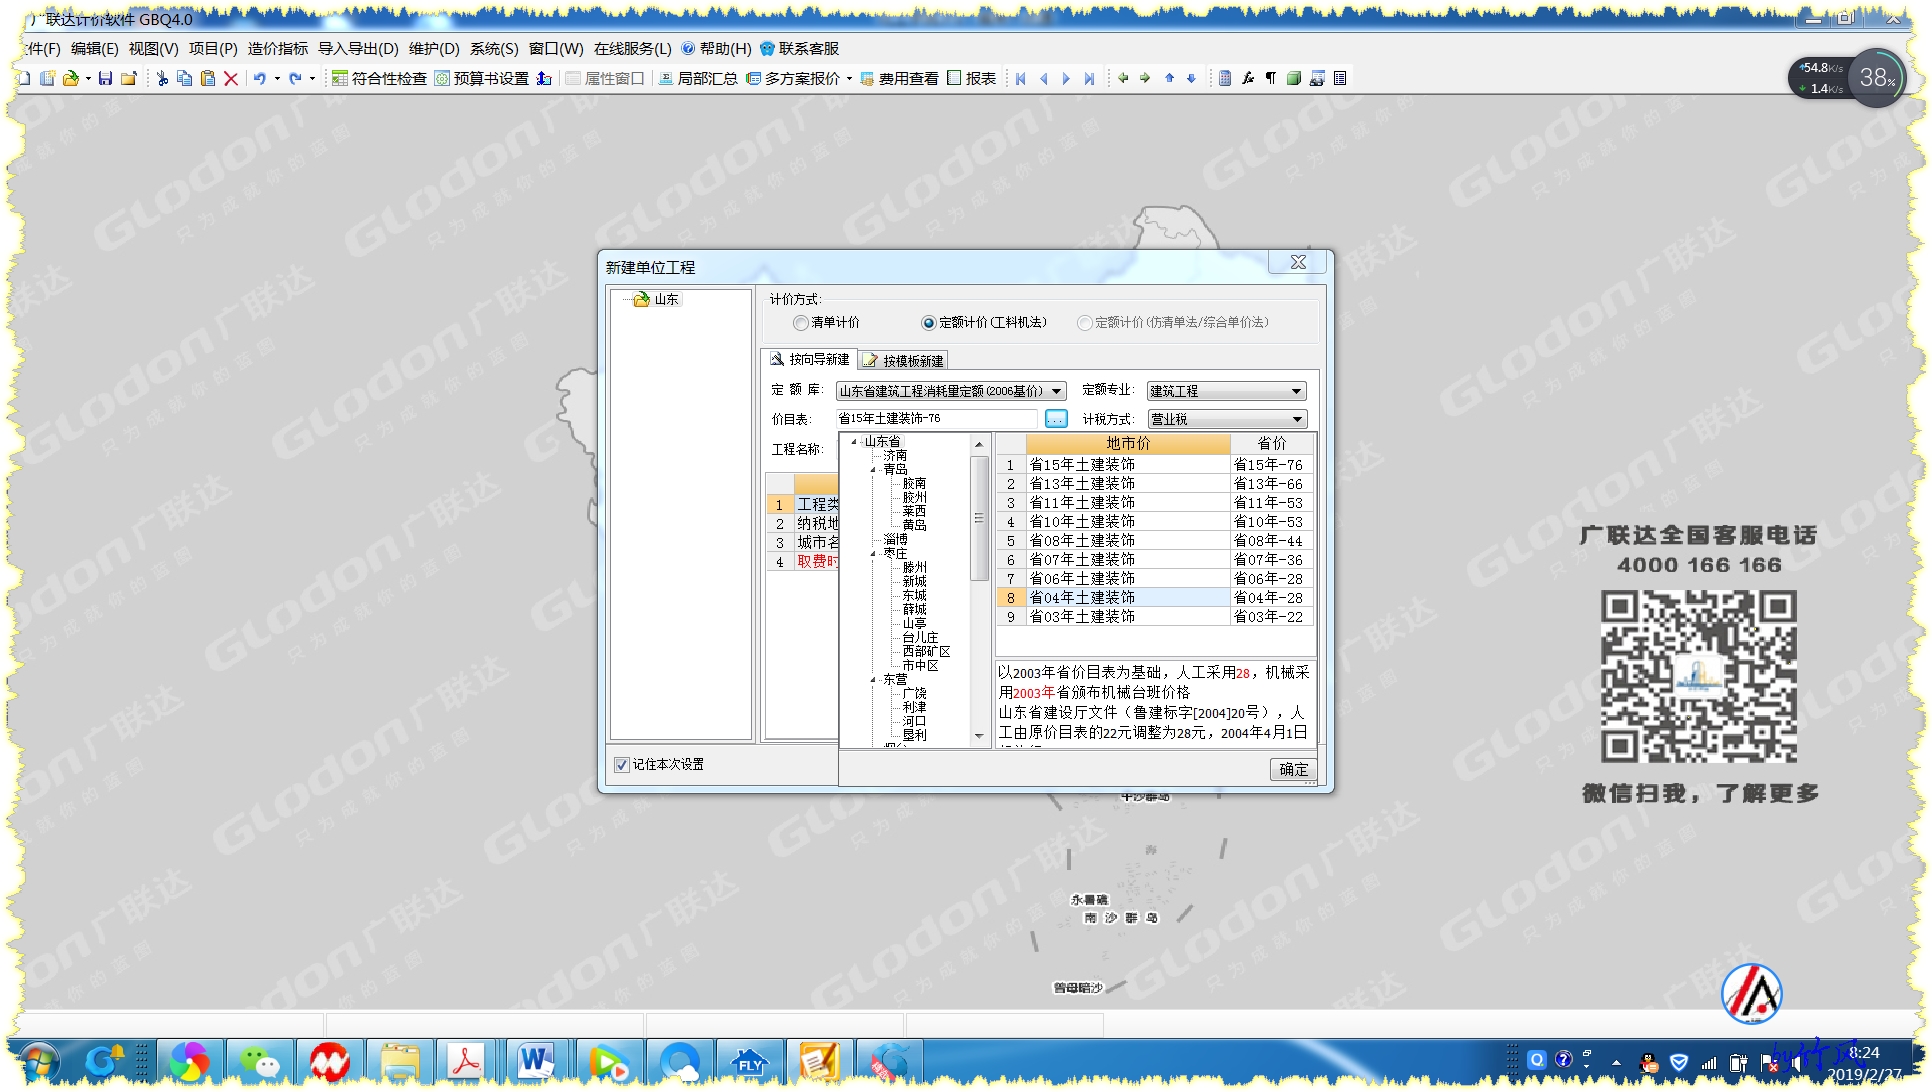
Task: Click the calculator icon in toolbar
Action: 1225,78
